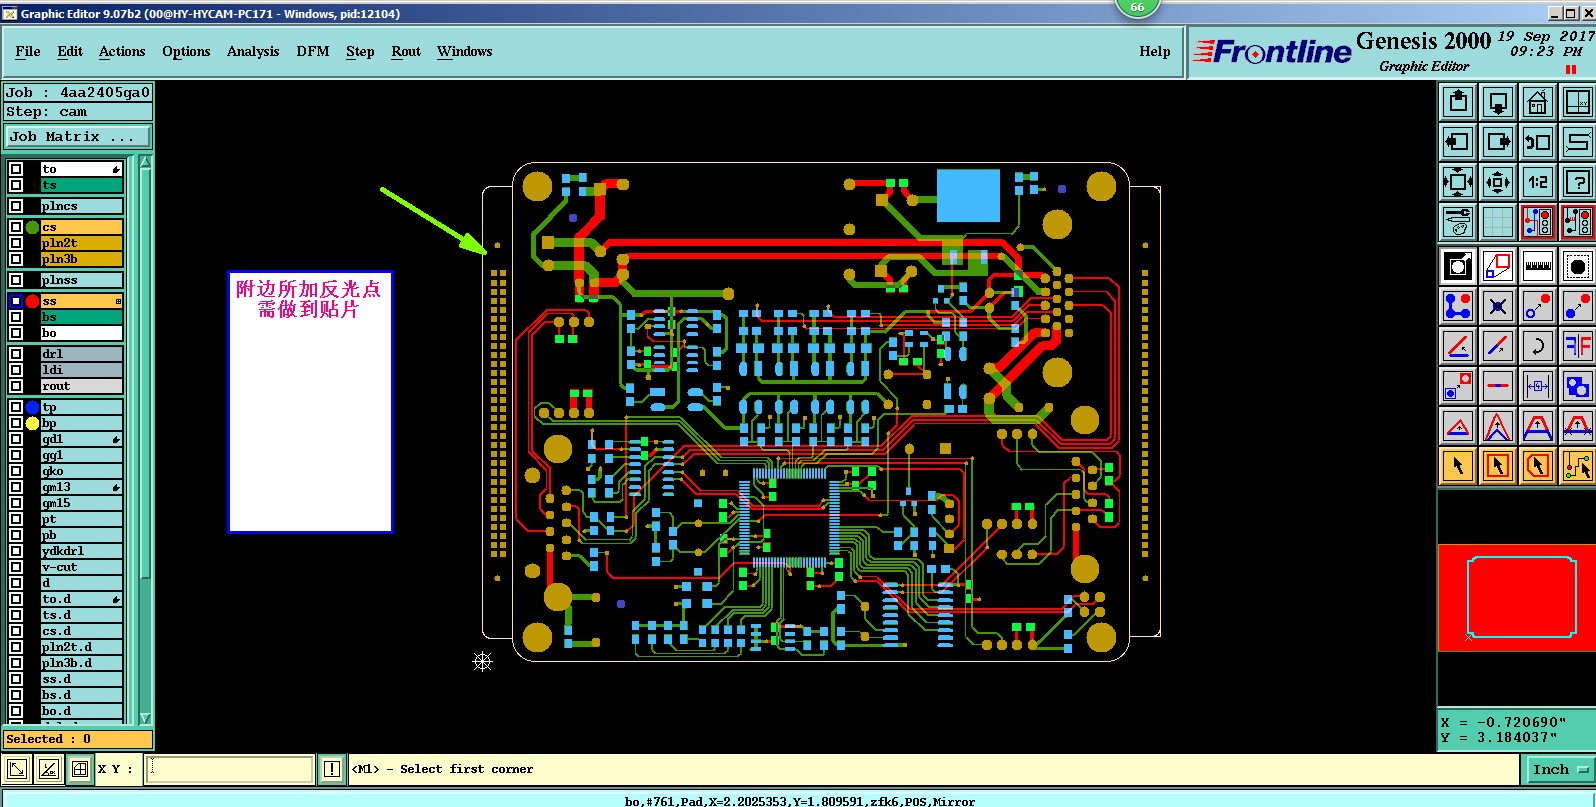Image resolution: width=1596 pixels, height=807 pixels.
Task: Toggle the checkbox for layer plnss
Action: [x=16, y=280]
